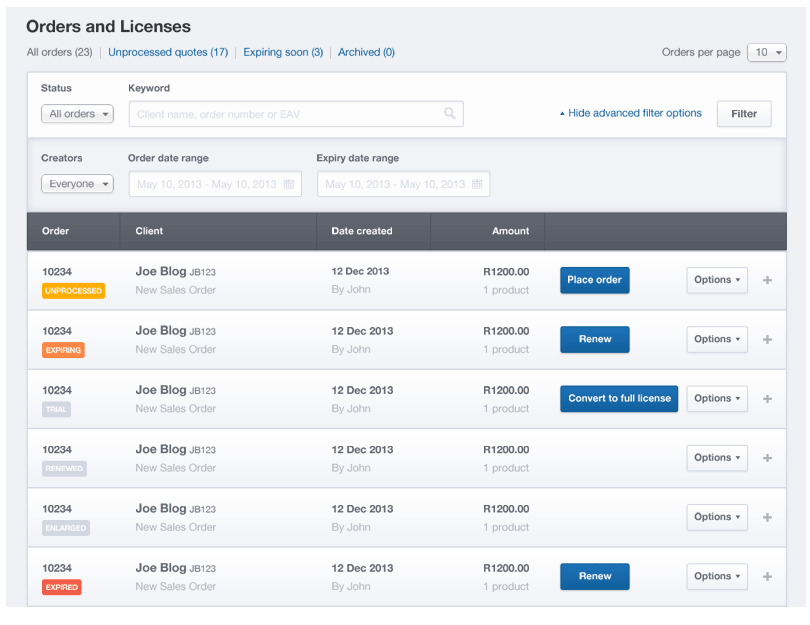
Task: Click Renew button on the EXPIRING order
Action: coord(595,339)
